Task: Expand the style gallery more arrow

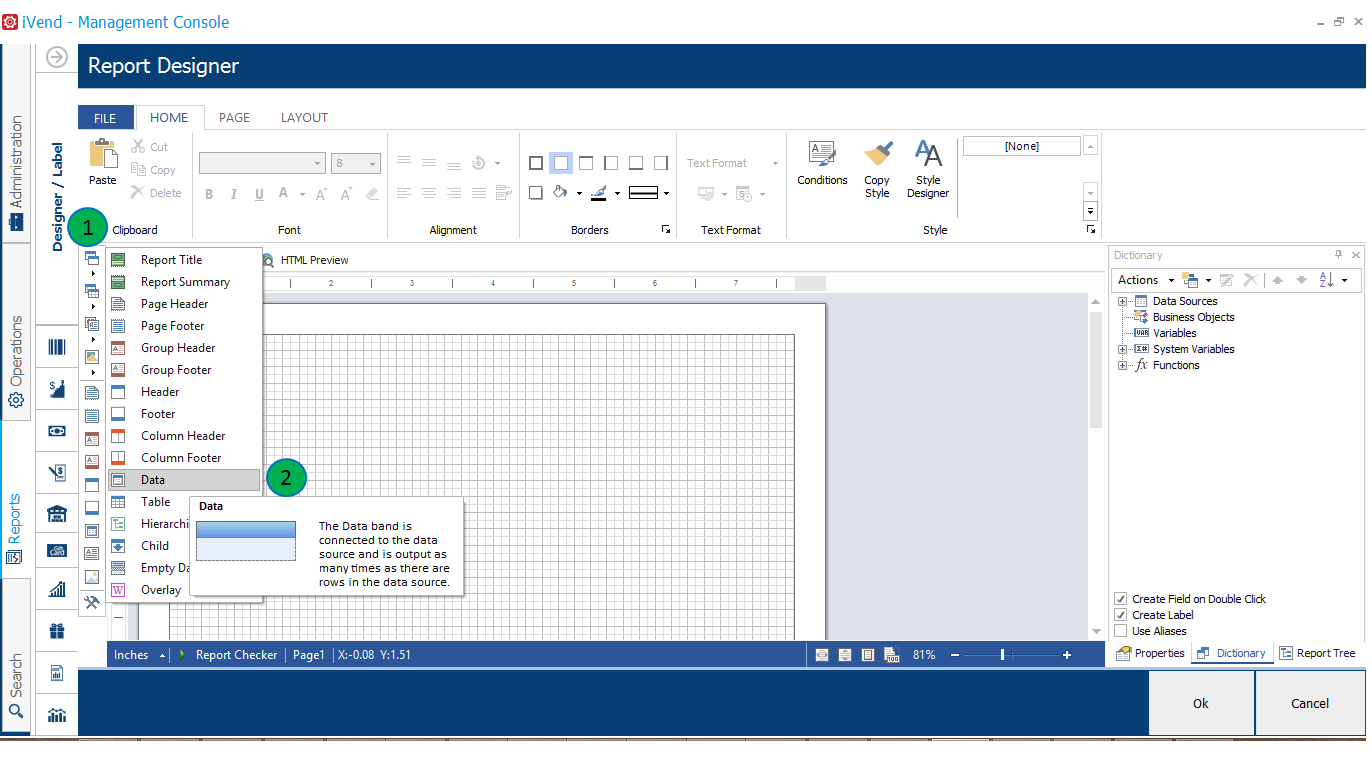Action: point(1091,211)
